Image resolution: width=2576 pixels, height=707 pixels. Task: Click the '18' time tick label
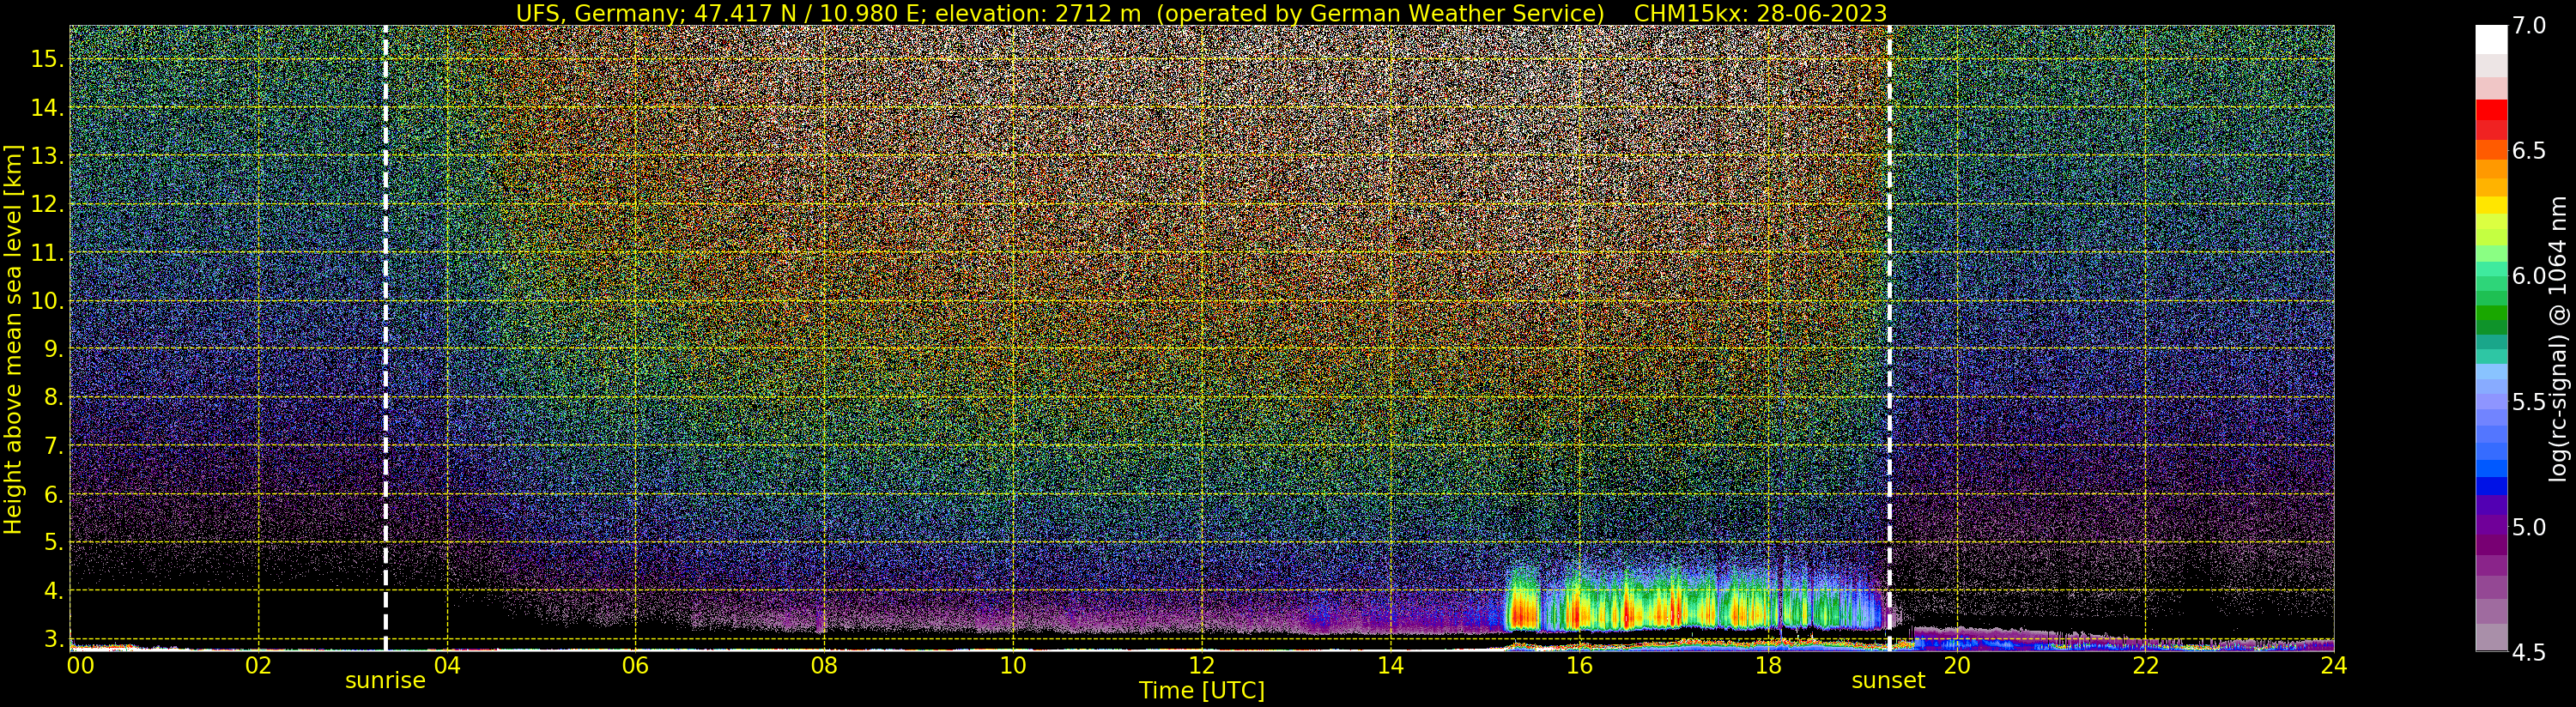pyautogui.click(x=1768, y=665)
